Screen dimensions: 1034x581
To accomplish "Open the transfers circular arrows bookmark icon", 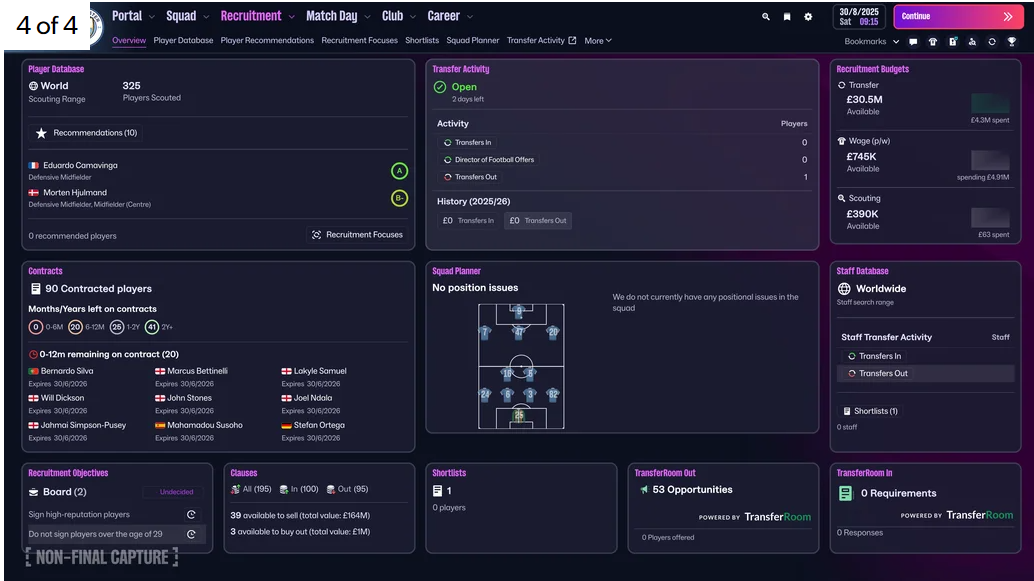I will 992,42.
